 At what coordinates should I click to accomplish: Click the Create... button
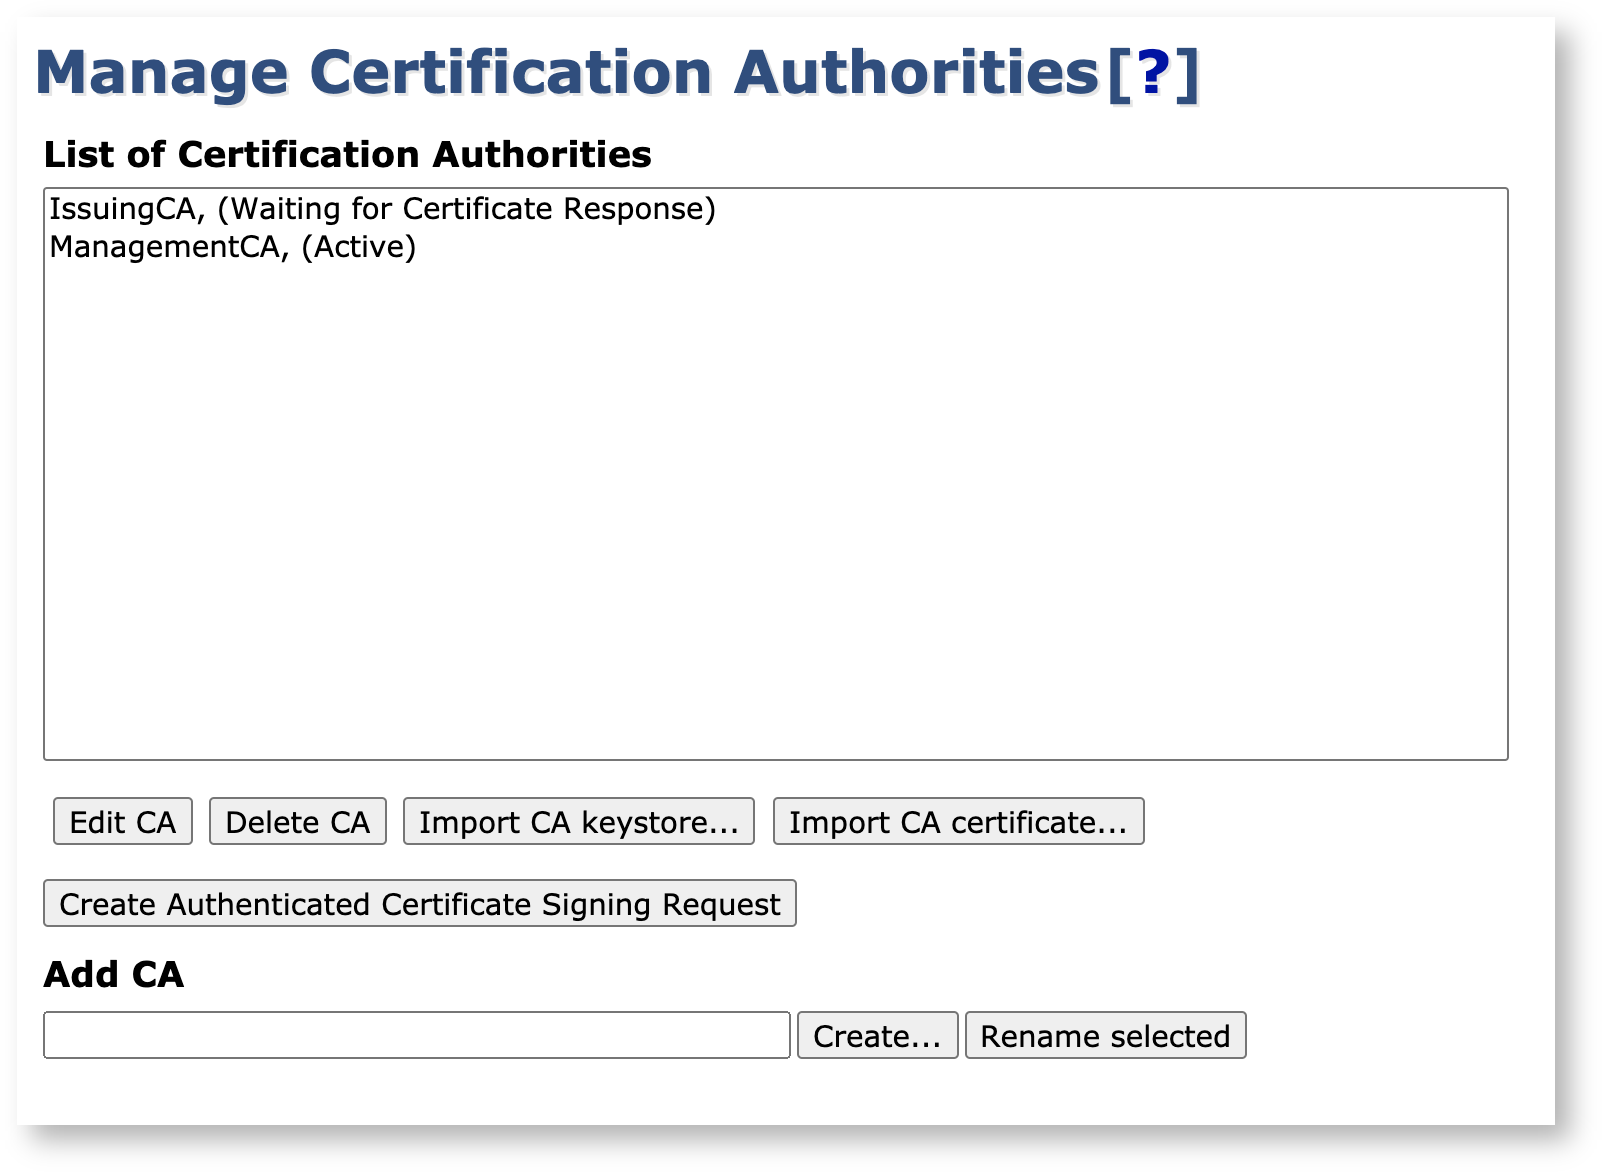[877, 1035]
